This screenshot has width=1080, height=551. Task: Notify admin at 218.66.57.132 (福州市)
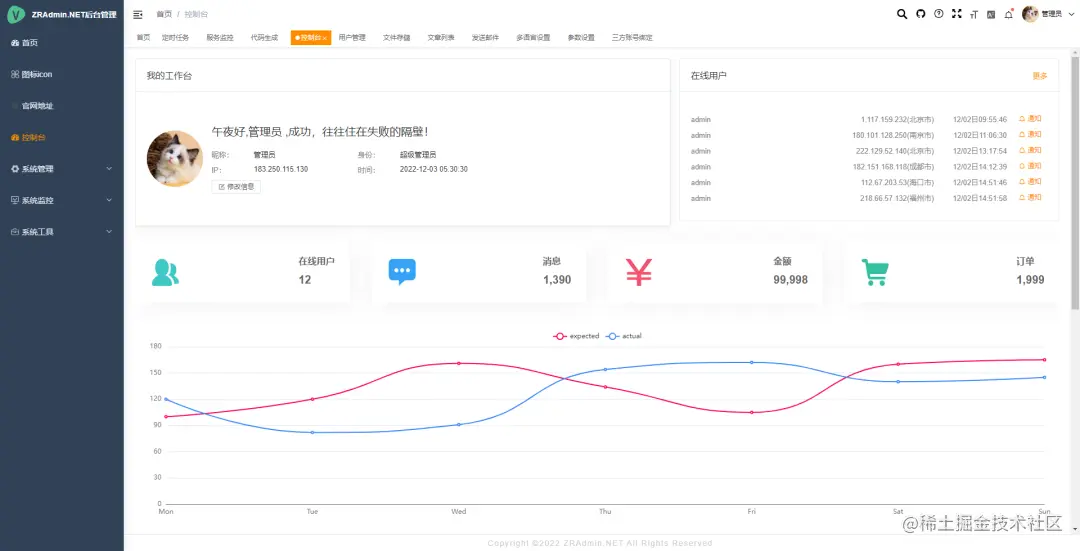(1030, 198)
